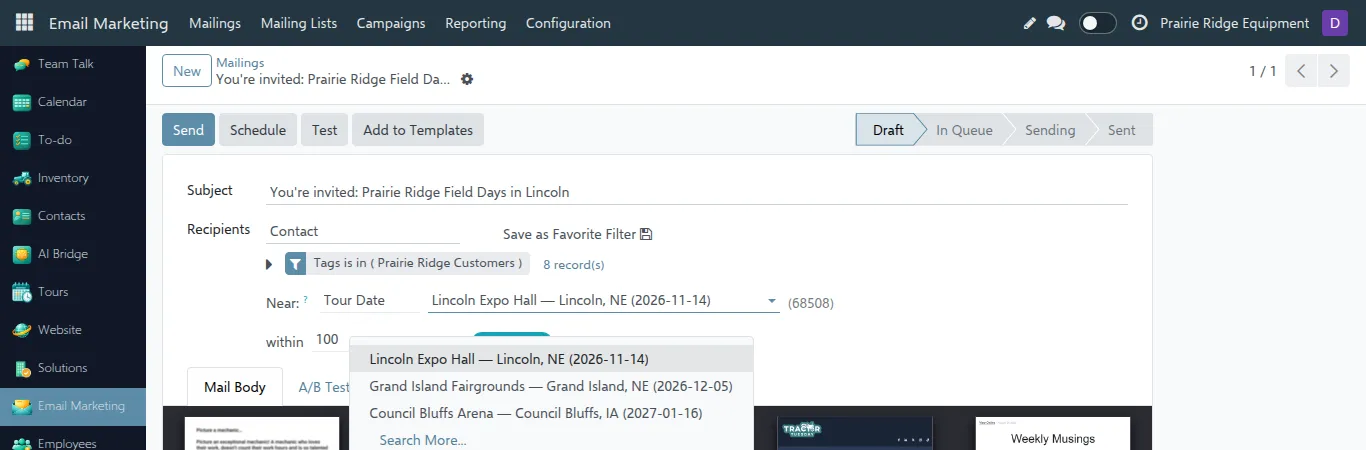This screenshot has height=450, width=1366.
Task: Click the Test button
Action: point(324,130)
